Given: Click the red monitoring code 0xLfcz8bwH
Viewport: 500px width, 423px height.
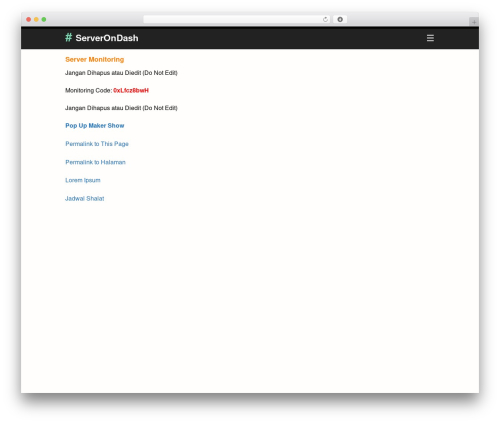Looking at the screenshot, I should 131,90.
